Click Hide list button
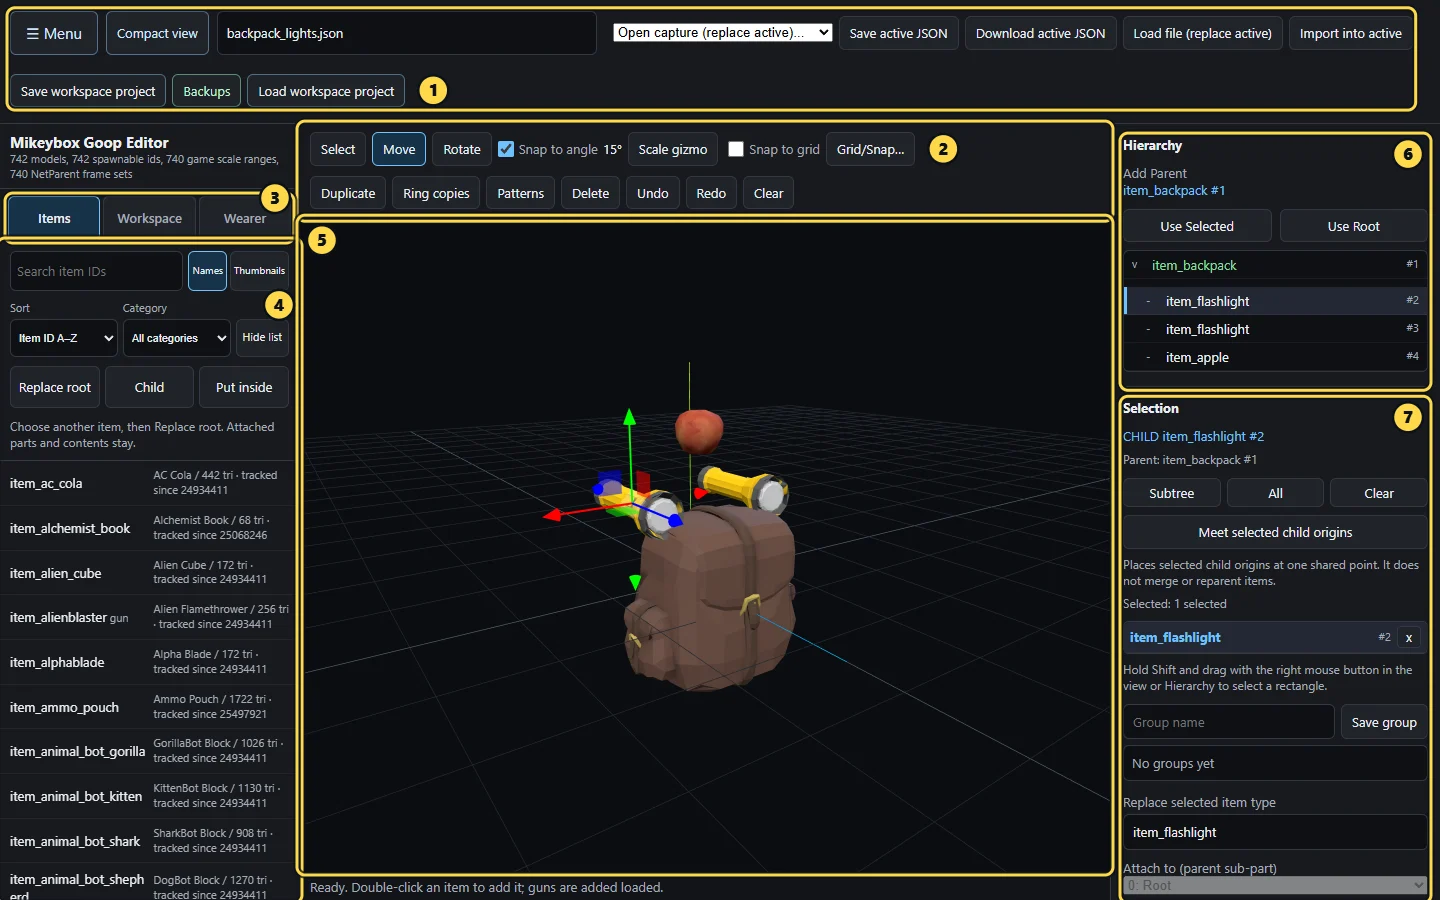 (x=262, y=338)
